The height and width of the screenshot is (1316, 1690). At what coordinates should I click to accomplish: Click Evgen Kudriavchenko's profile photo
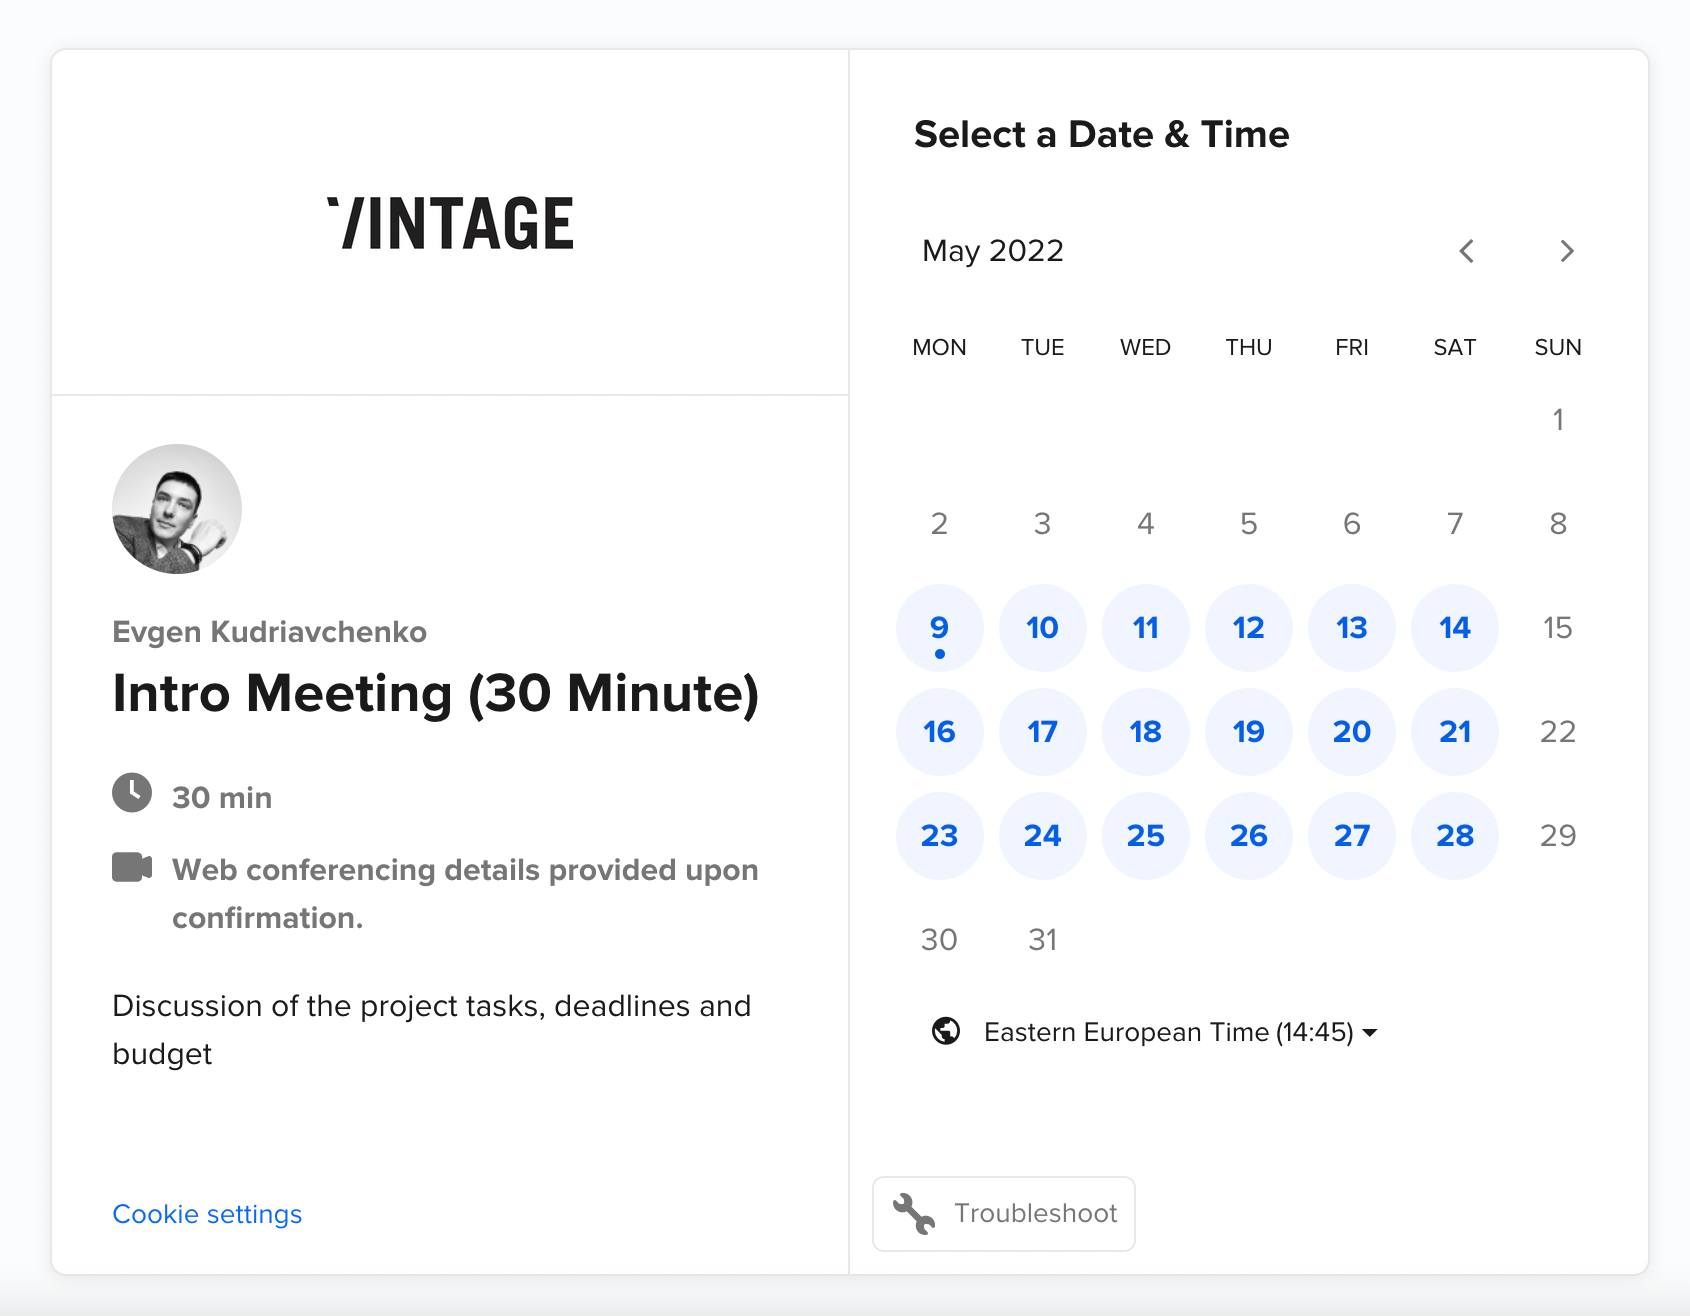point(177,509)
